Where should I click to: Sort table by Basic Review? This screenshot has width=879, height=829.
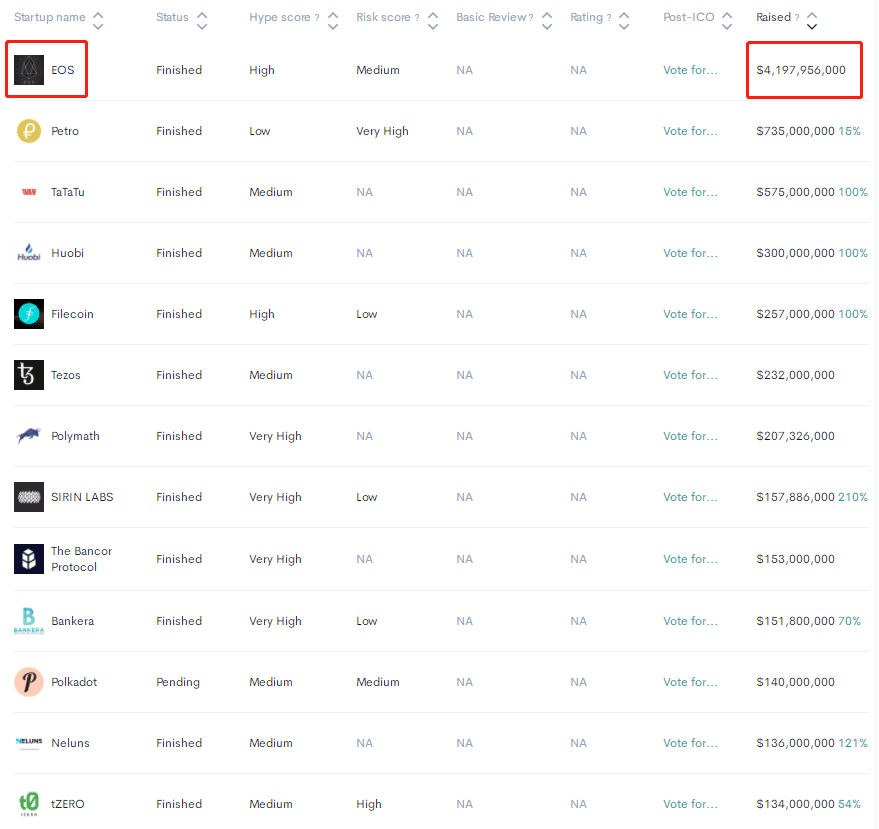[x=547, y=21]
